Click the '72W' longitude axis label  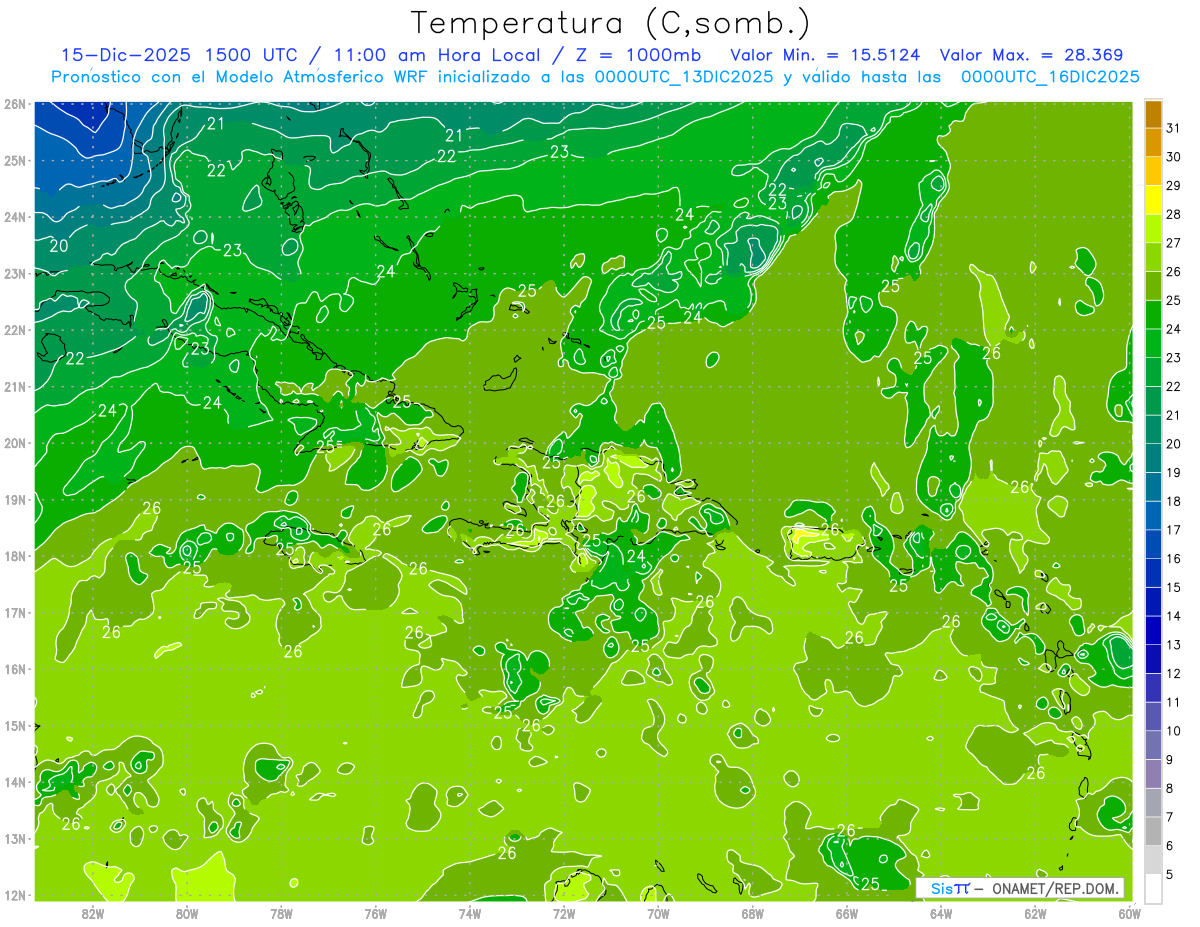click(x=564, y=913)
